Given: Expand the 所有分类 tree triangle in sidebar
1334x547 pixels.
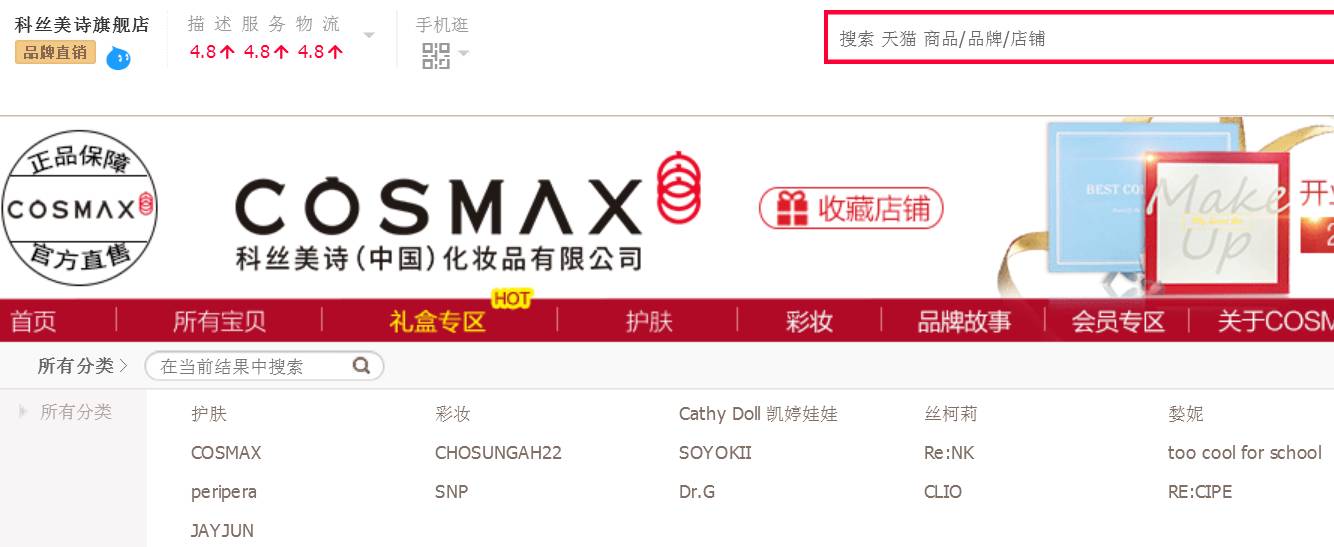Looking at the screenshot, I should click(23, 411).
